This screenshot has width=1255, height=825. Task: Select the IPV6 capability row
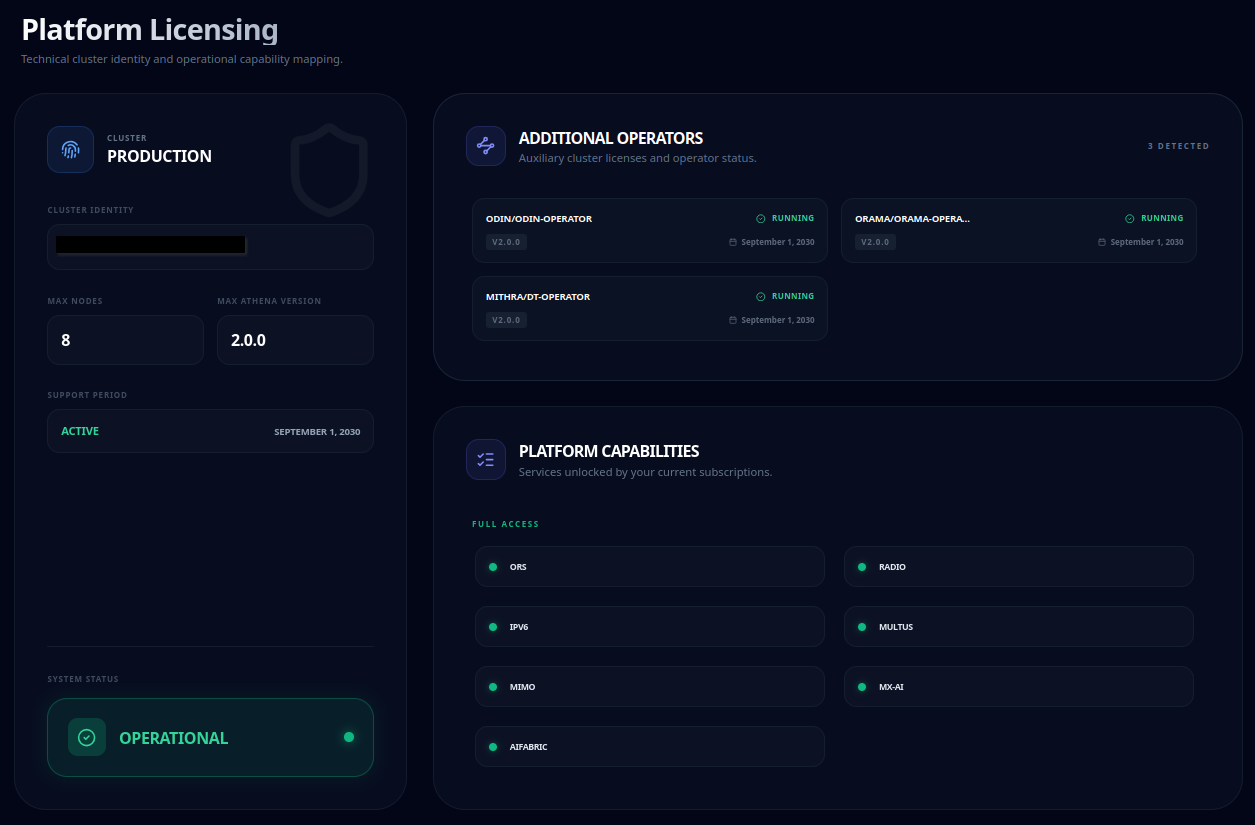(650, 626)
